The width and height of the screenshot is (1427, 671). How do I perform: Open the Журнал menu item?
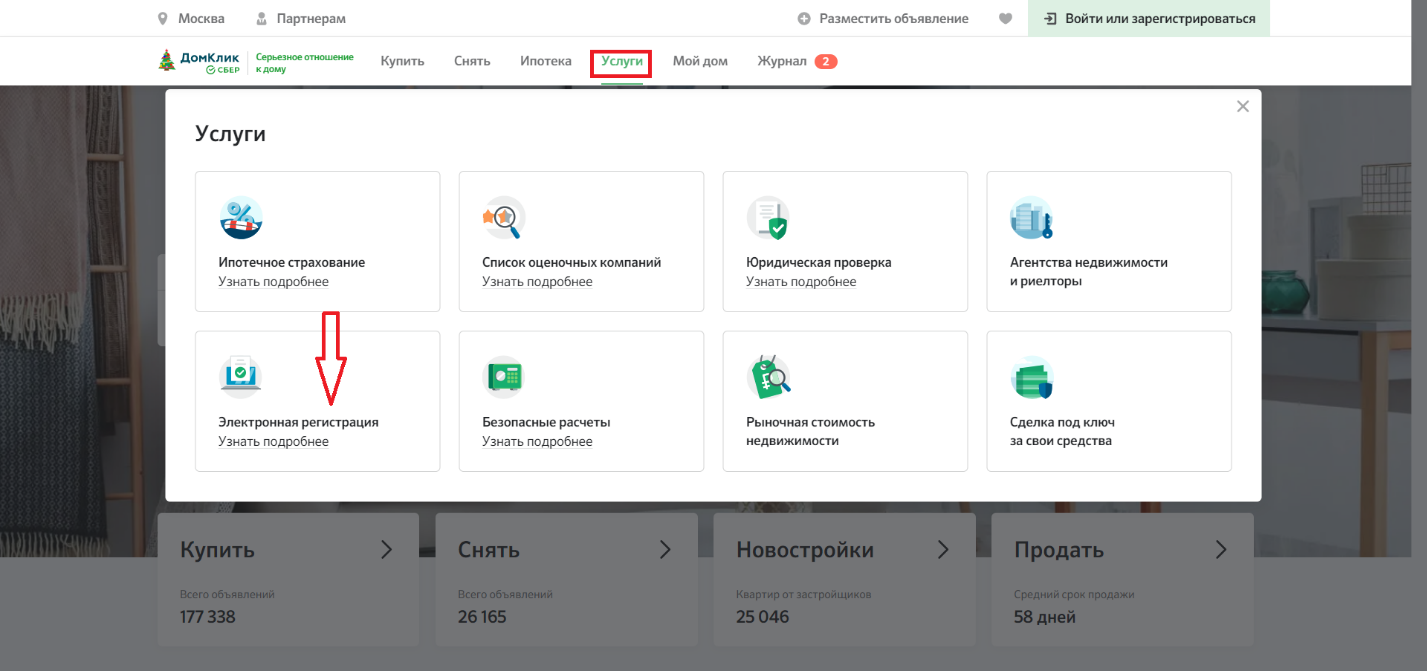[x=781, y=61]
